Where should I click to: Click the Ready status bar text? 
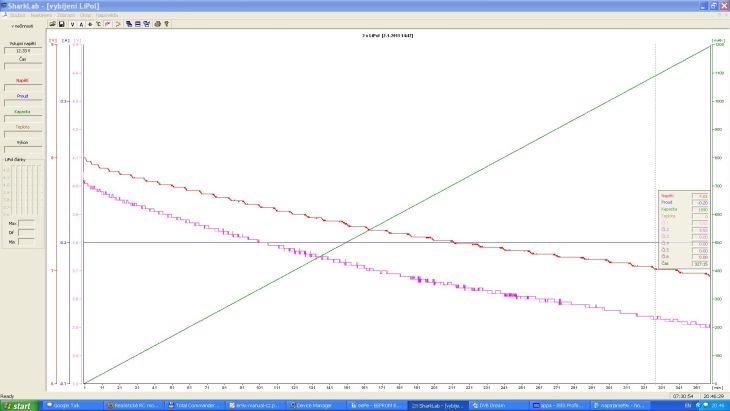[7, 396]
